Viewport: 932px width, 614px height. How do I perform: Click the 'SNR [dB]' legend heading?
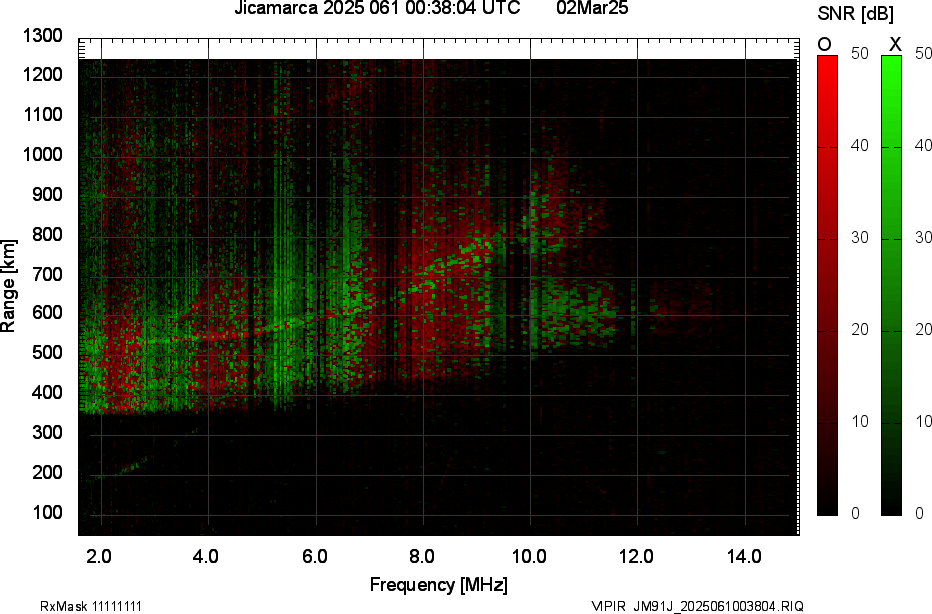pos(855,14)
